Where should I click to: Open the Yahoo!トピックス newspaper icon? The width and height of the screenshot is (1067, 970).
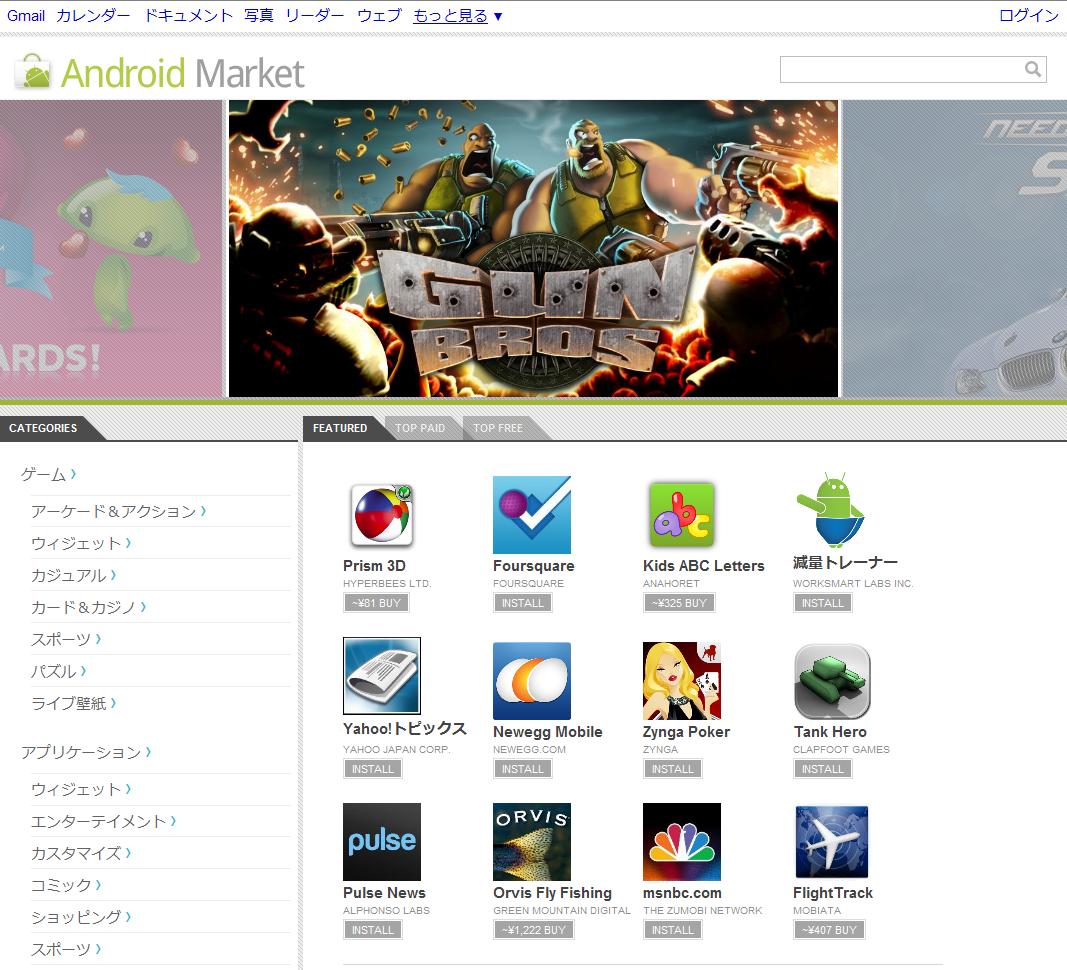tap(382, 676)
